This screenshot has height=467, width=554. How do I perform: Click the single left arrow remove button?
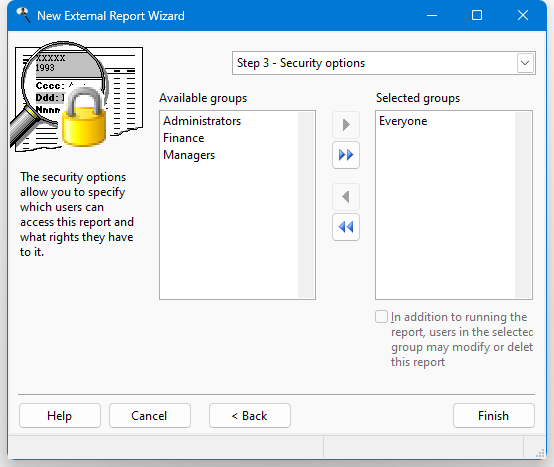(346, 197)
